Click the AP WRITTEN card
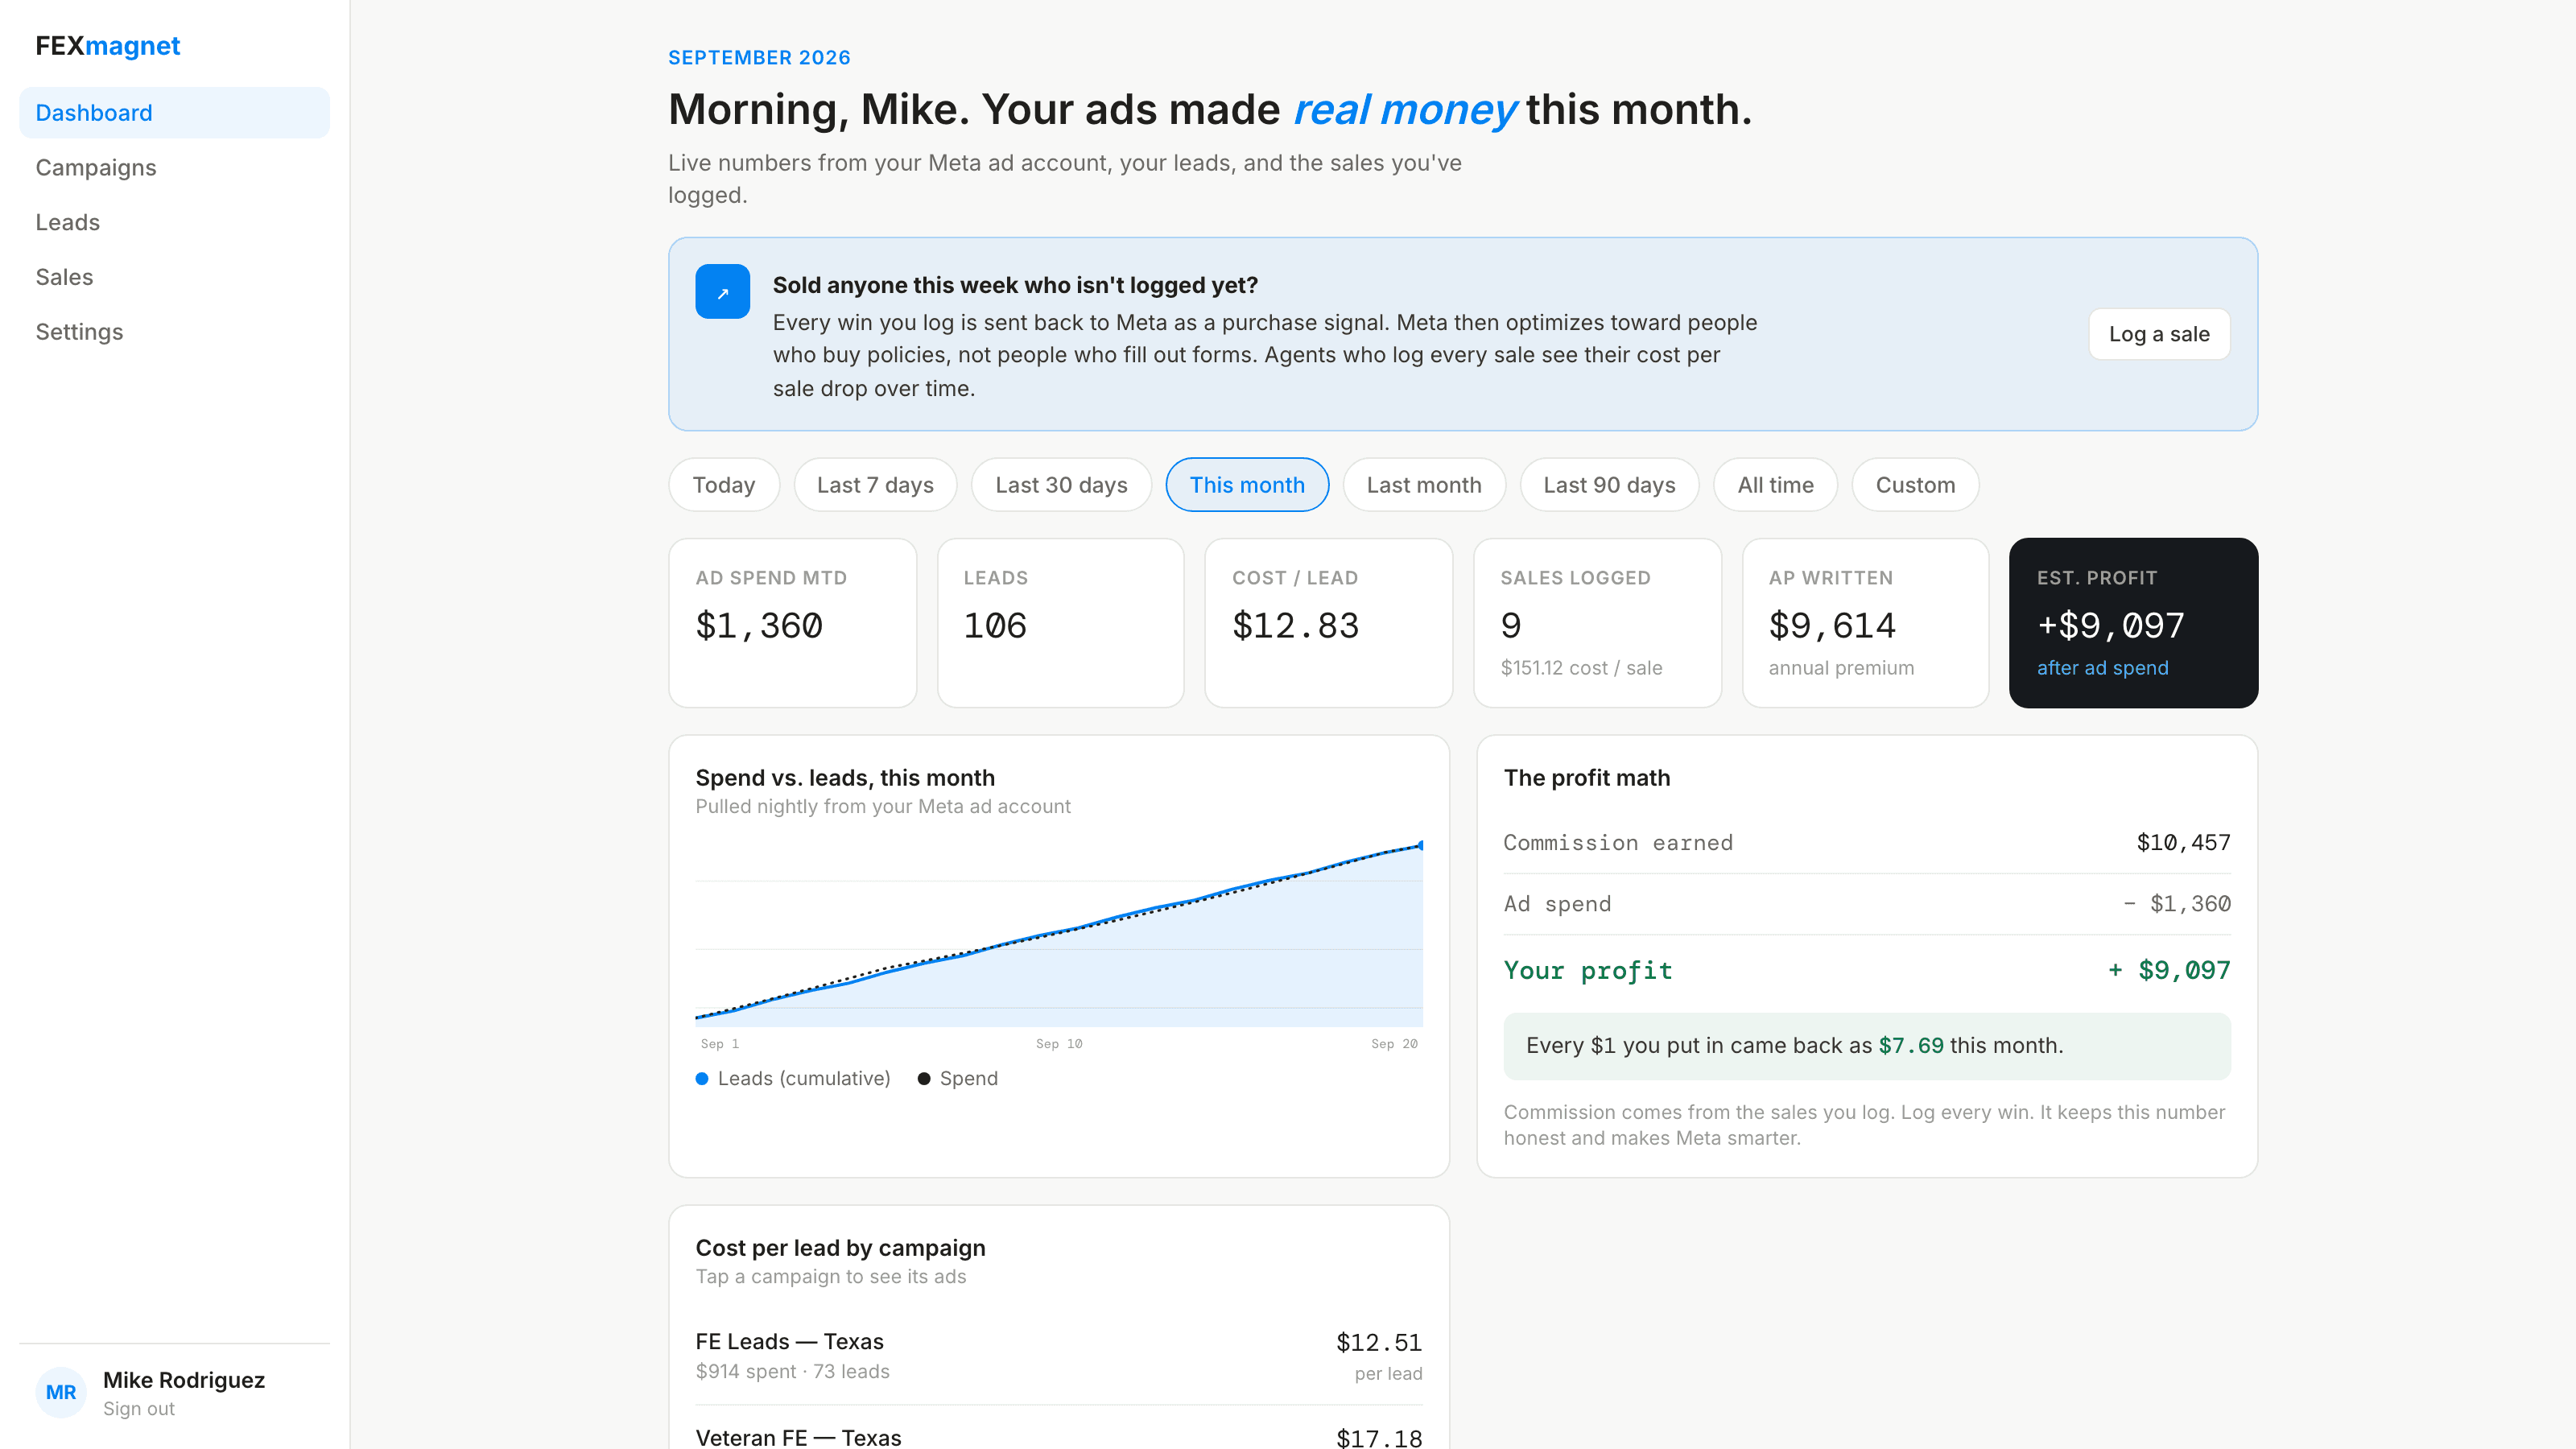 tap(1865, 623)
